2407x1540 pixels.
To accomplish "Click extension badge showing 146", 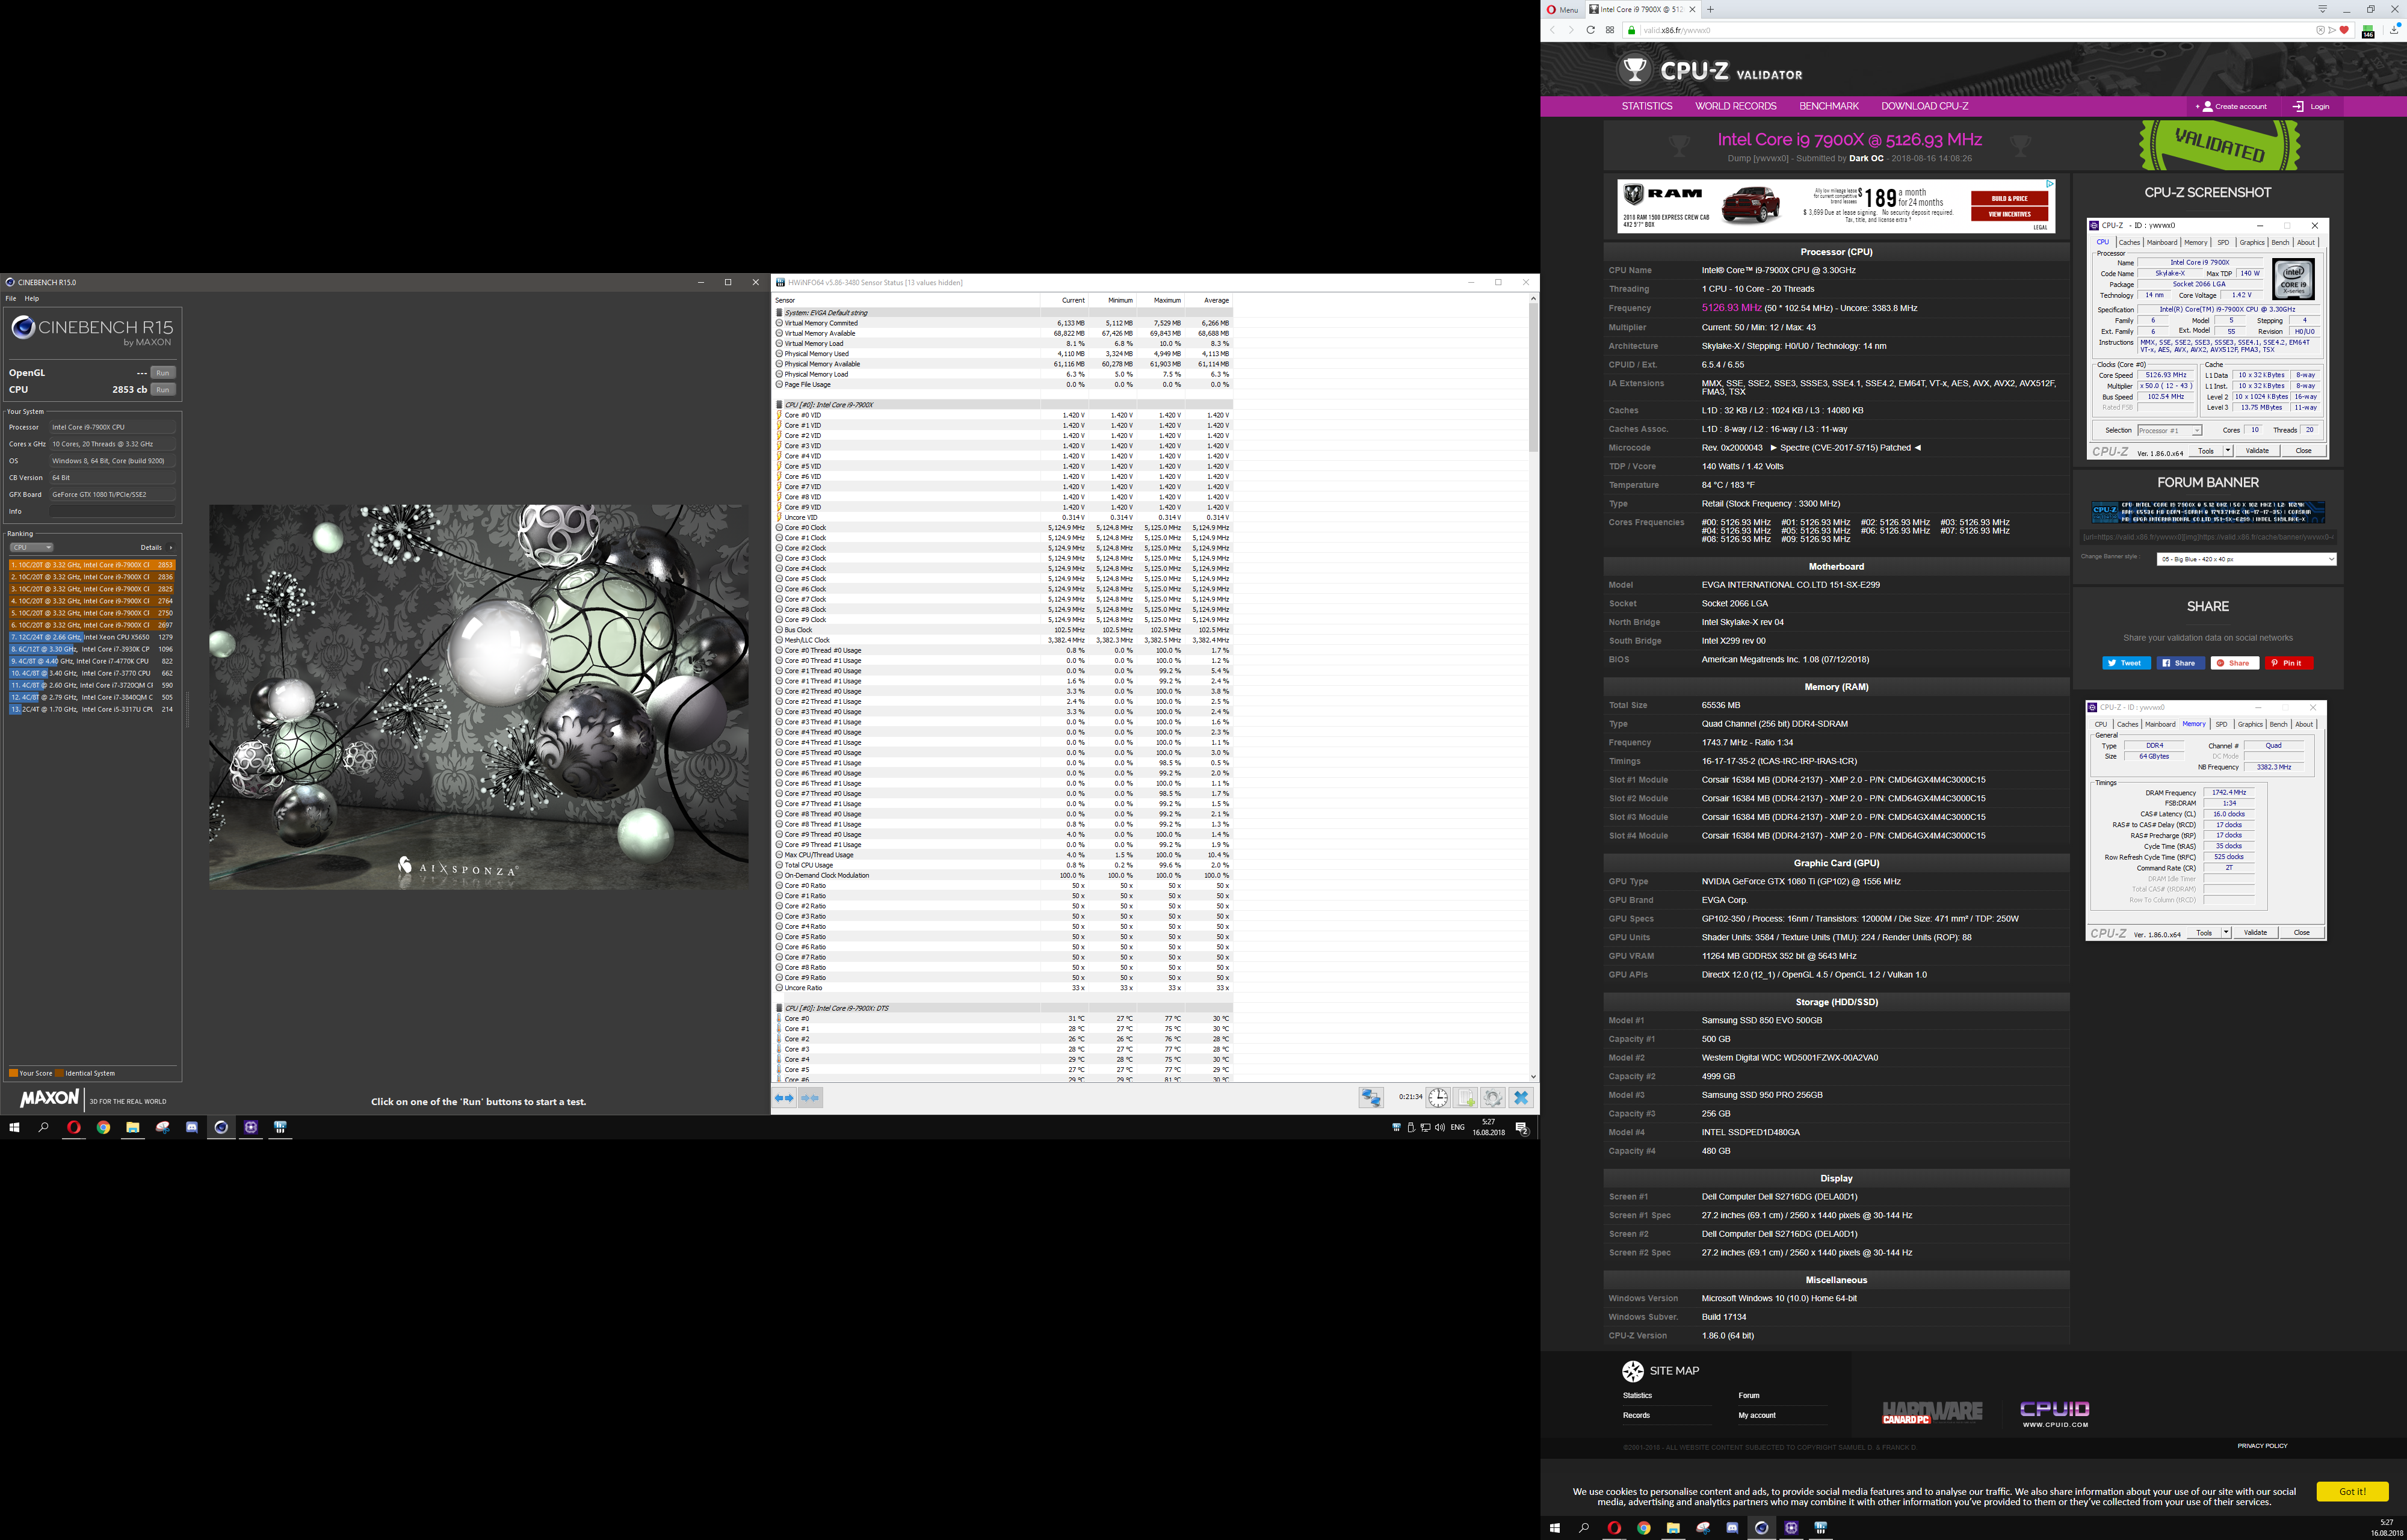I will tap(2368, 32).
